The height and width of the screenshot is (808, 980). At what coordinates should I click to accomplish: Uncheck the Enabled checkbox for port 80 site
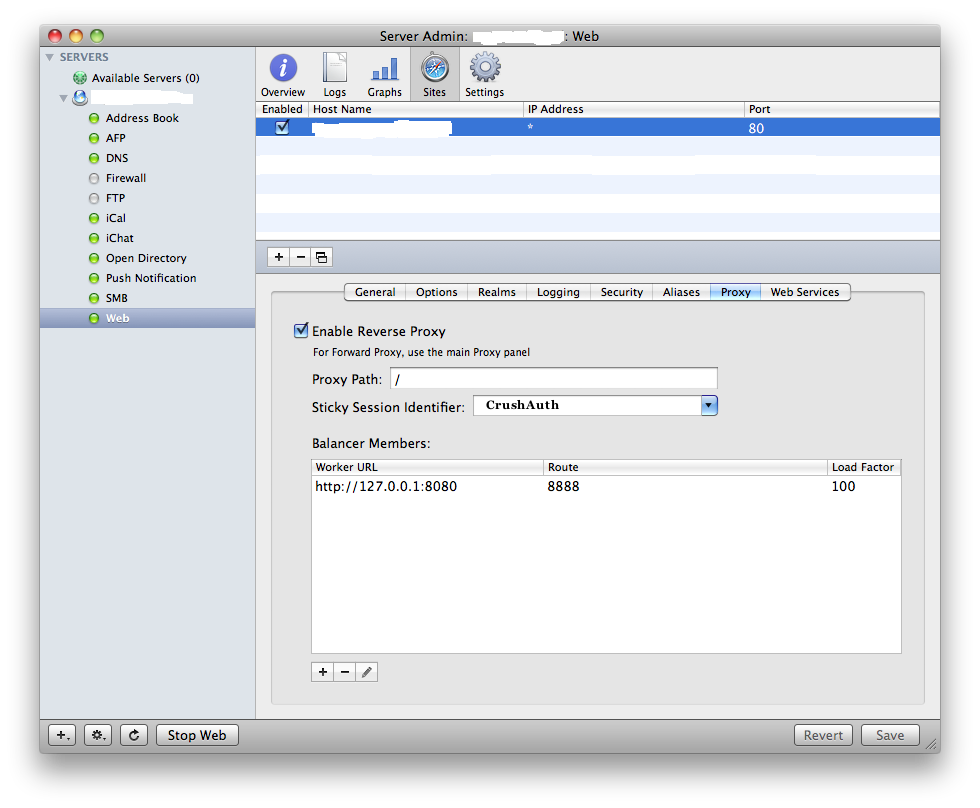[x=282, y=127]
